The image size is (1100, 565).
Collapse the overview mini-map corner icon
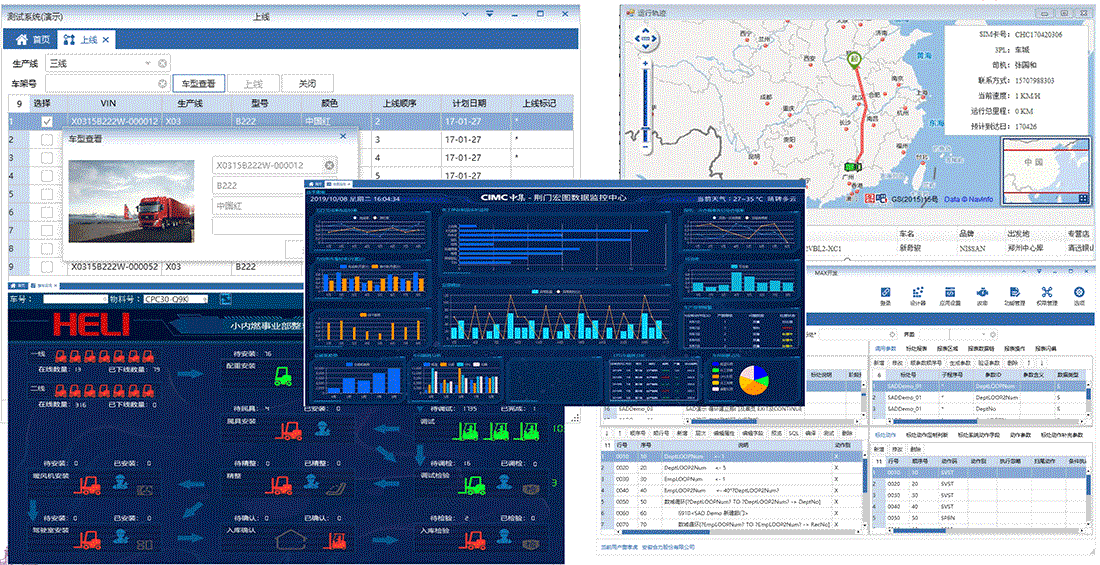tap(1083, 198)
